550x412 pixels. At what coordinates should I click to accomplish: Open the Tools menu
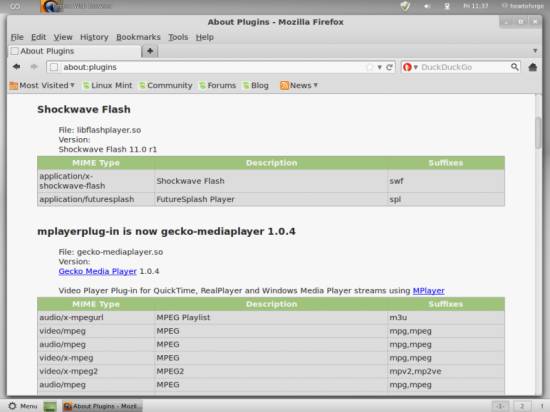click(x=178, y=37)
